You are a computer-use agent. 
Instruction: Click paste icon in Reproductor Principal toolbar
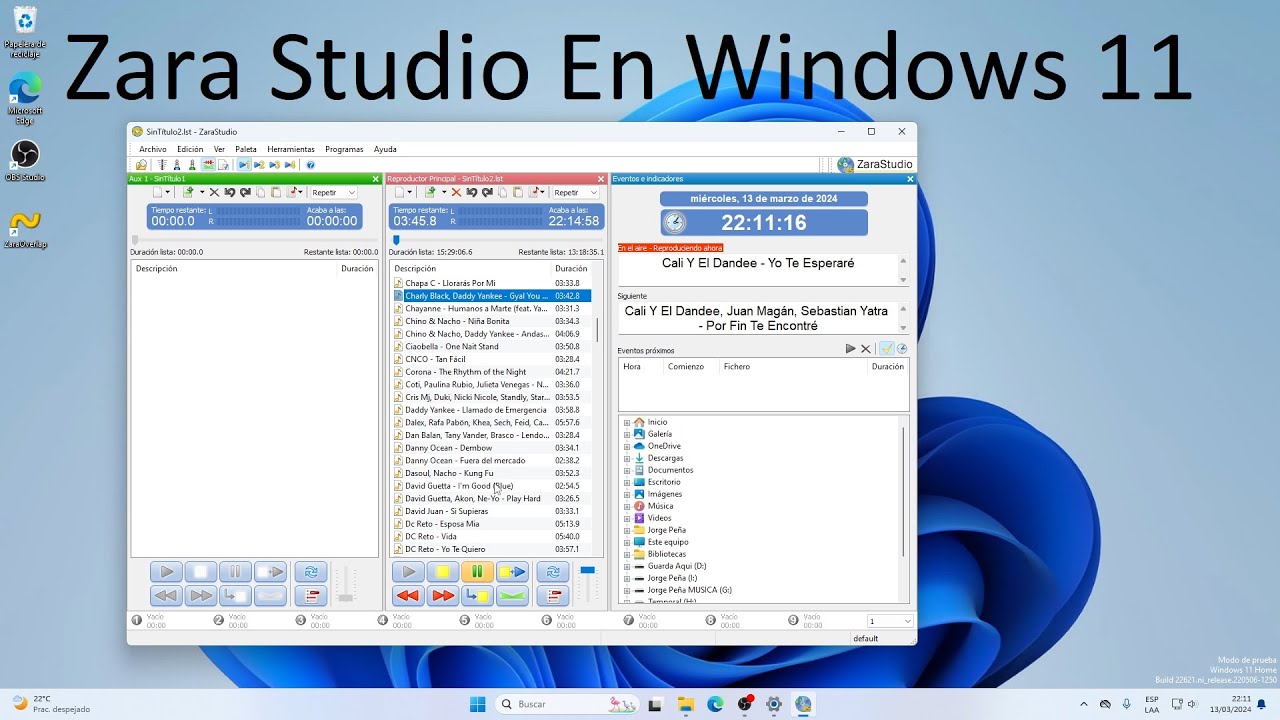pyautogui.click(x=518, y=192)
